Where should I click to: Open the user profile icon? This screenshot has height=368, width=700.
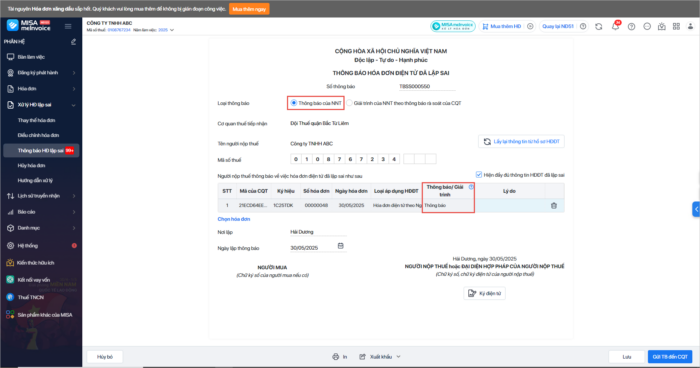click(690, 27)
